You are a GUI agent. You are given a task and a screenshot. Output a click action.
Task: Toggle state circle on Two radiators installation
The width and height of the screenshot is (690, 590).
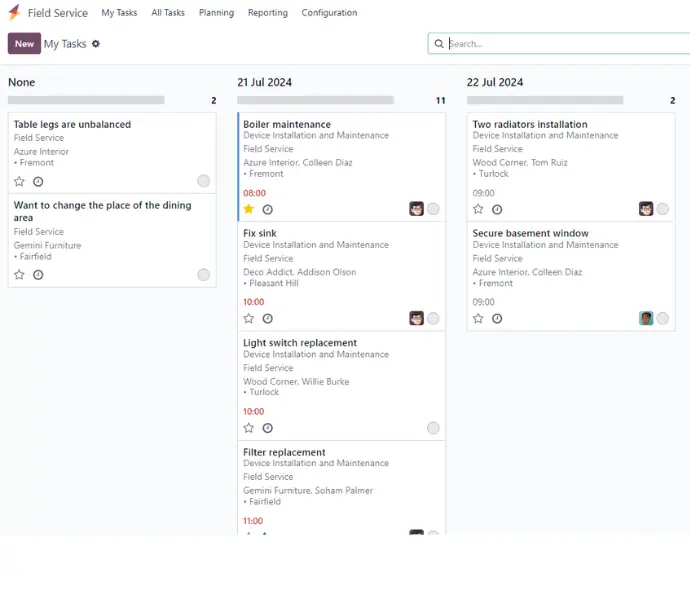[x=663, y=209]
